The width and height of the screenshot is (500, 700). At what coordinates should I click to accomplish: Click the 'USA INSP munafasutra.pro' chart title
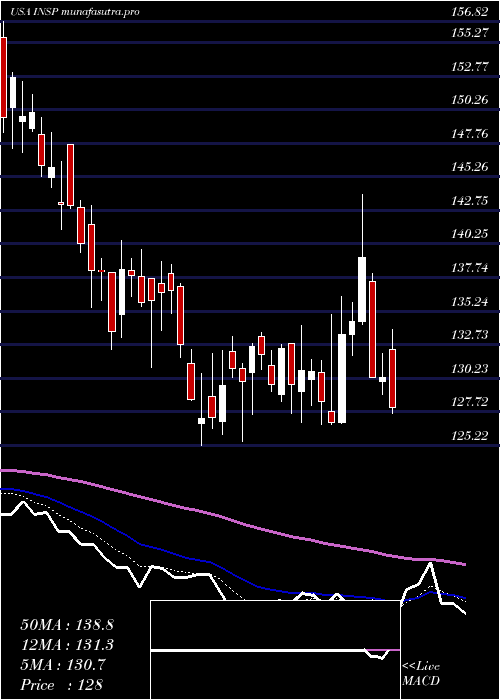(75, 12)
